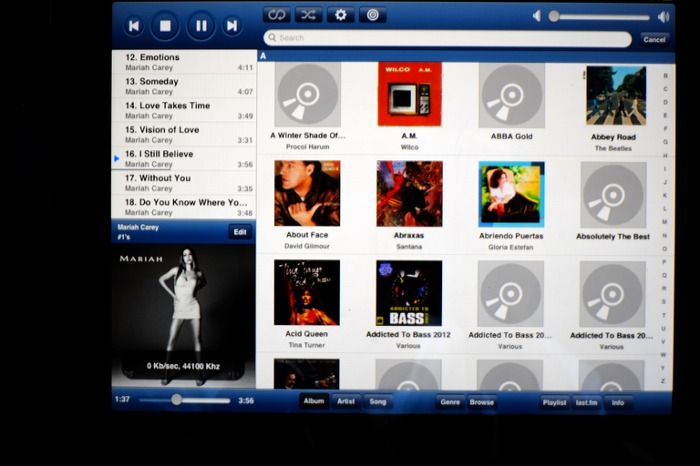Open Addicted To Bass 2012 cover

pyautogui.click(x=409, y=293)
